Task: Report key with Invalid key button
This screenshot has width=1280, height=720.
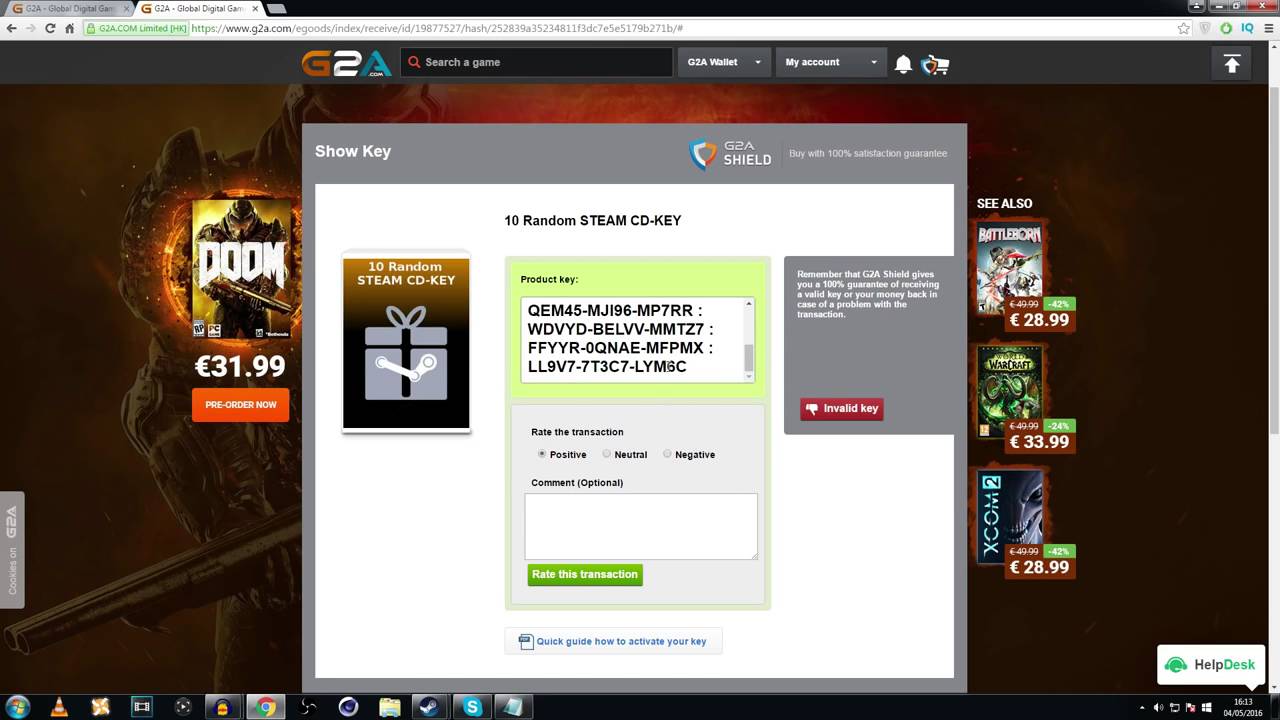Action: point(842,408)
